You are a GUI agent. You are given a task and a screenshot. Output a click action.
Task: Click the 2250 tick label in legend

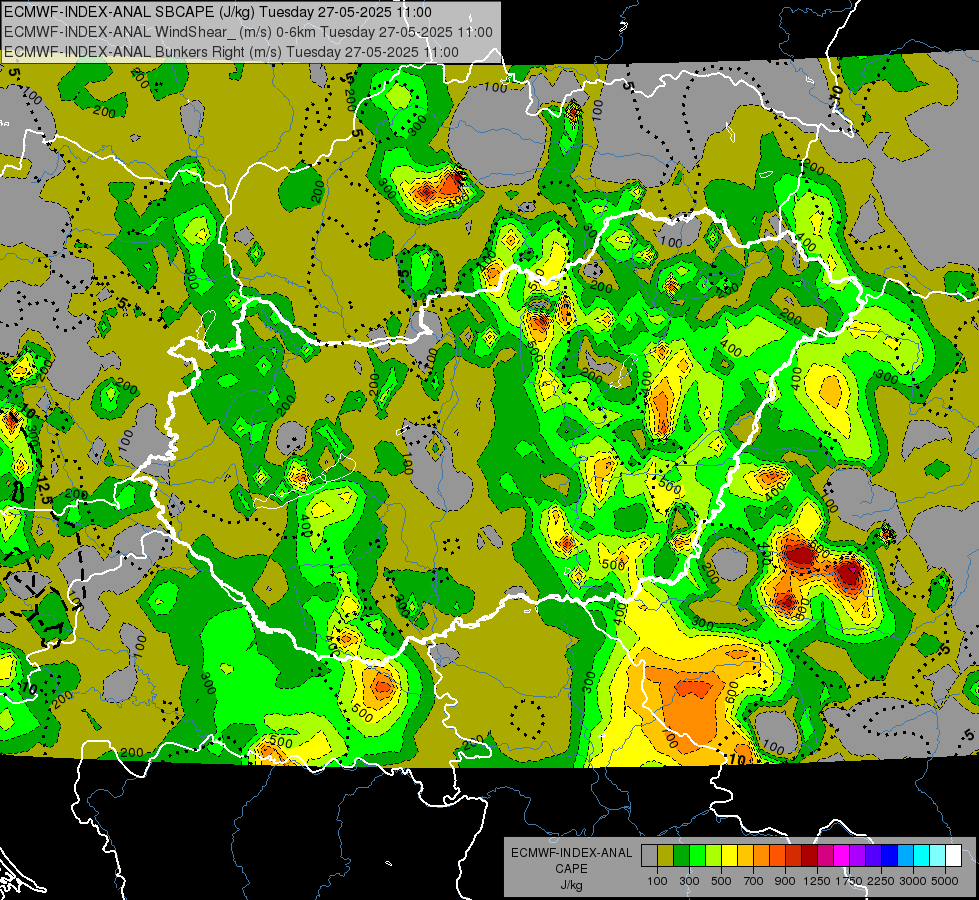(x=881, y=881)
